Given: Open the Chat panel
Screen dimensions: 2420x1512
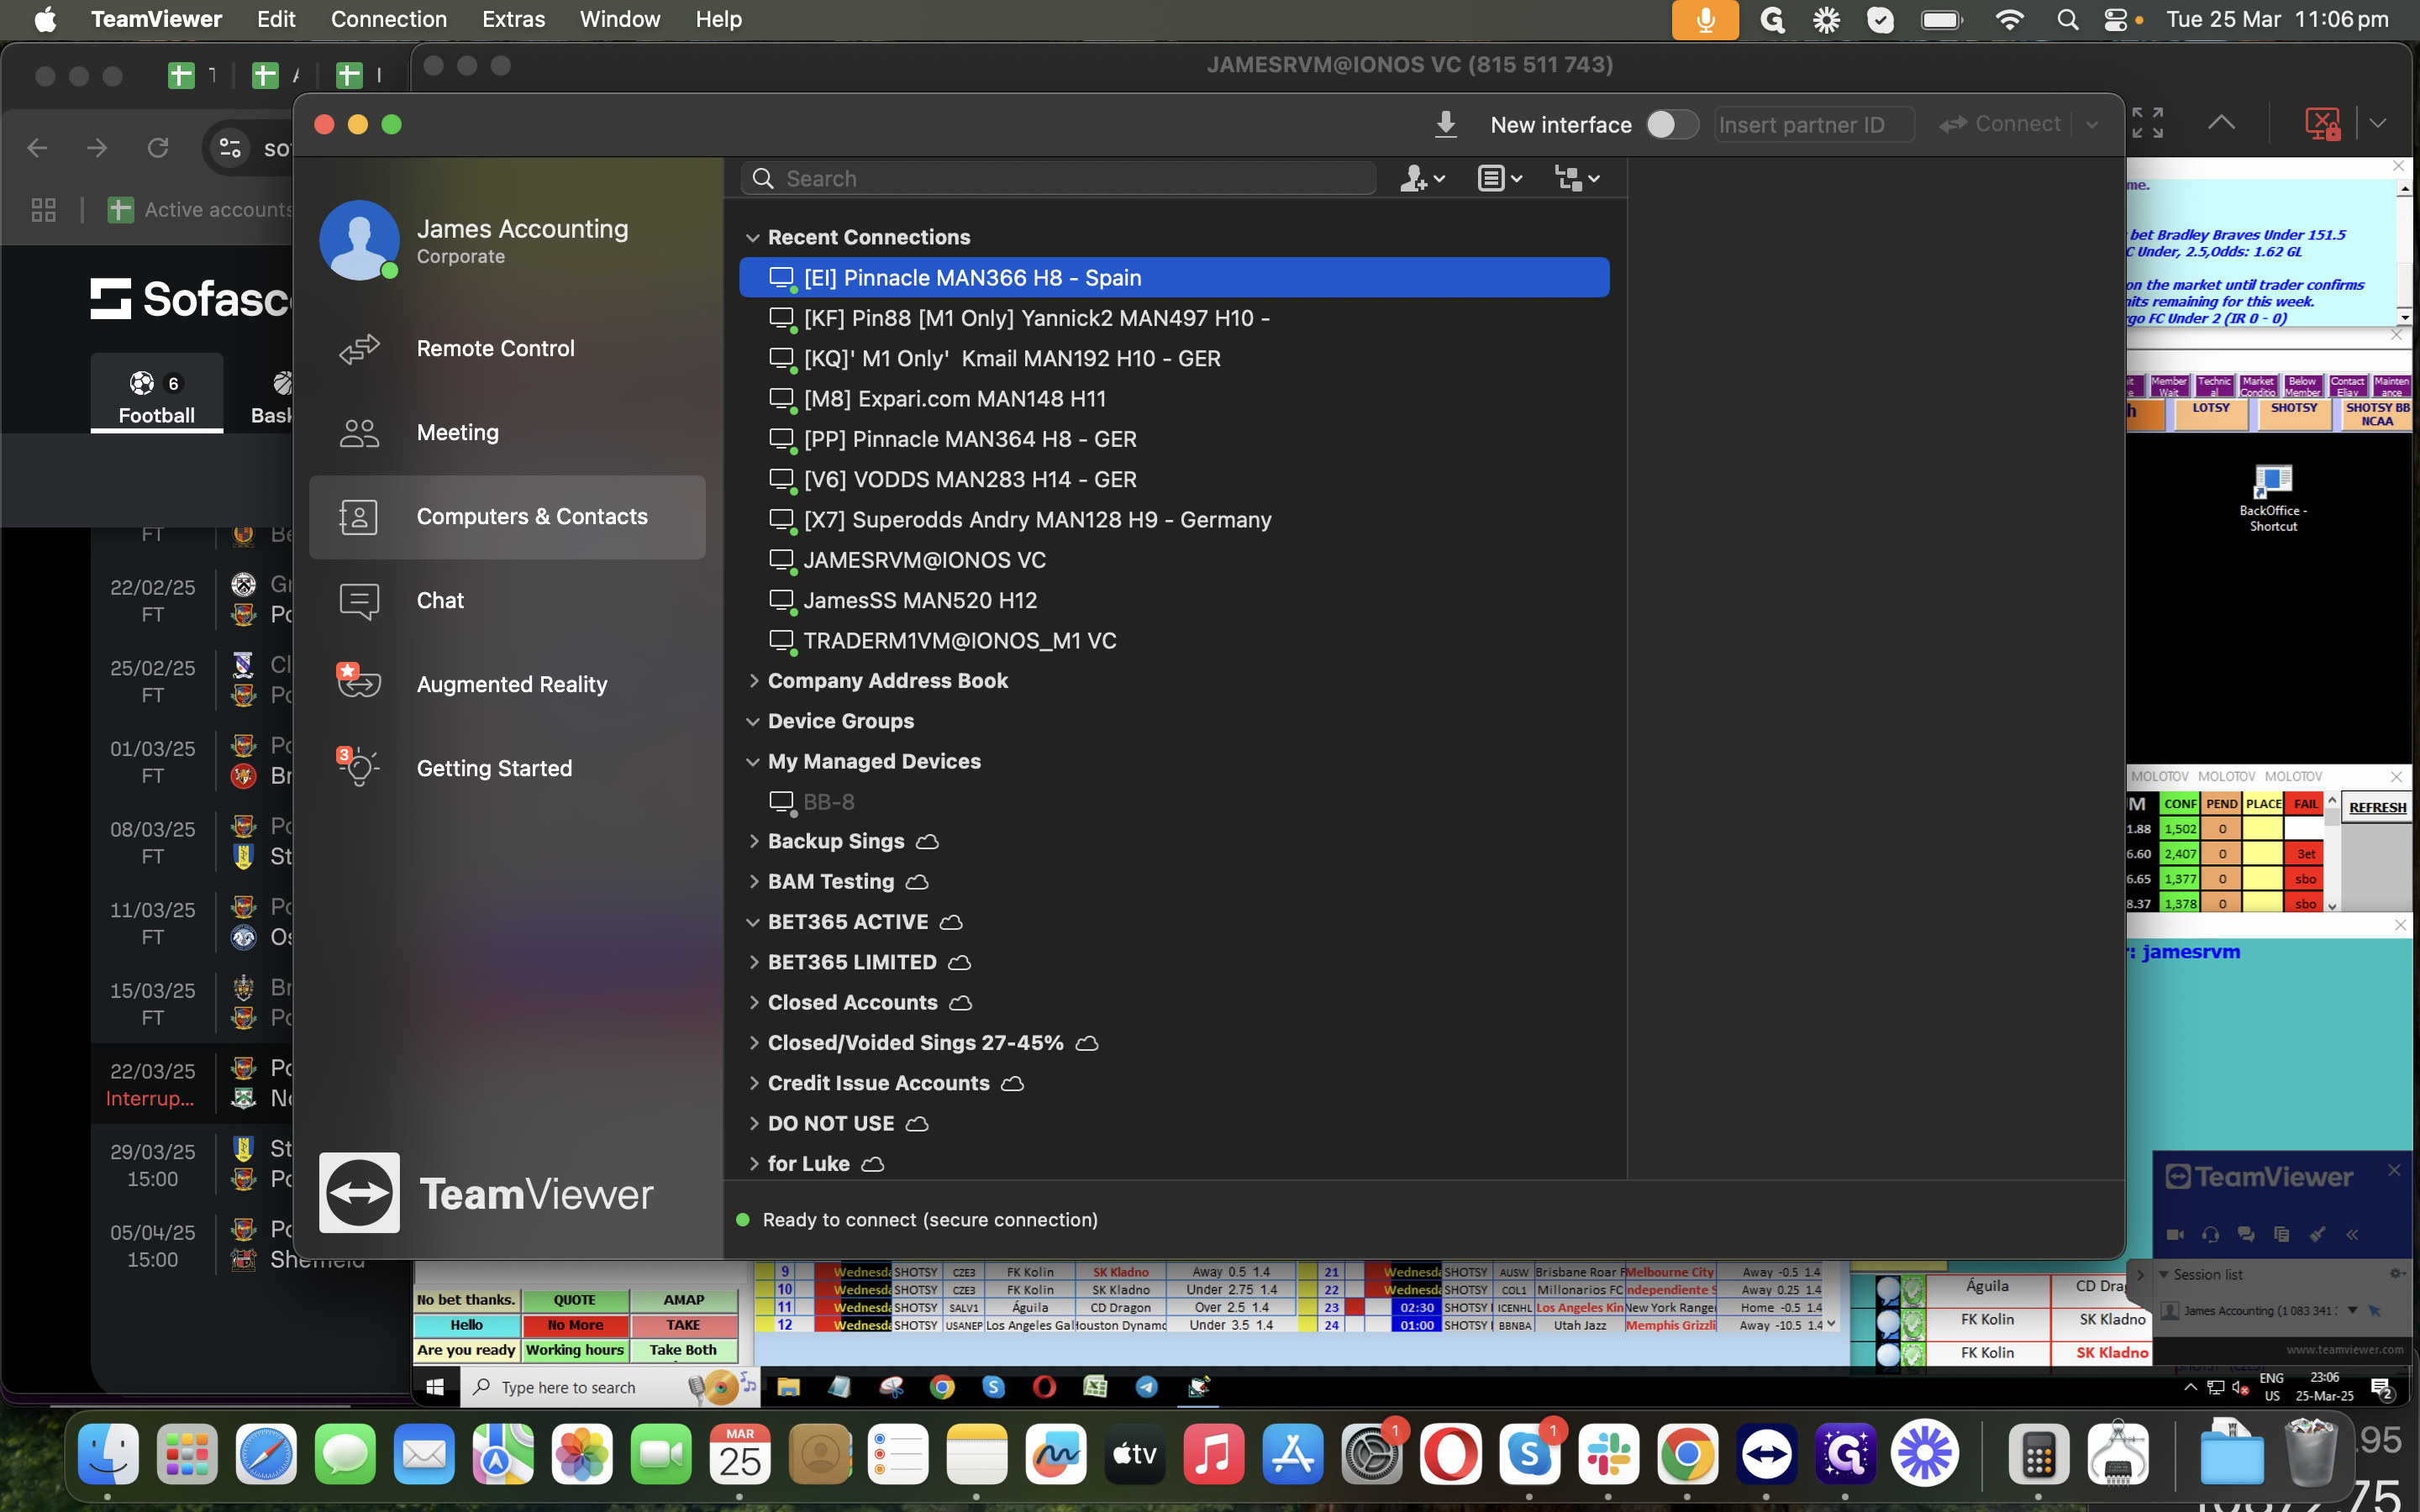Looking at the screenshot, I should click(x=507, y=600).
